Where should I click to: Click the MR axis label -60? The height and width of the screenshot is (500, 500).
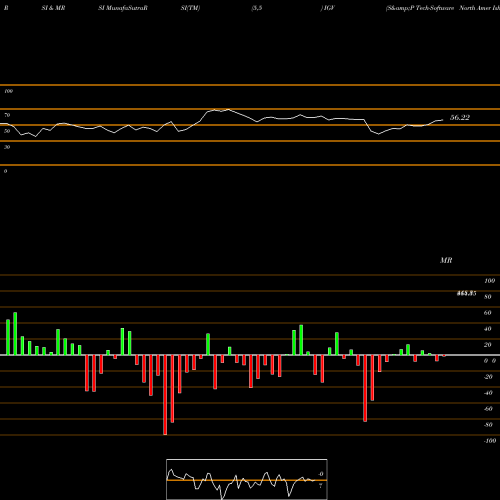coord(488,409)
